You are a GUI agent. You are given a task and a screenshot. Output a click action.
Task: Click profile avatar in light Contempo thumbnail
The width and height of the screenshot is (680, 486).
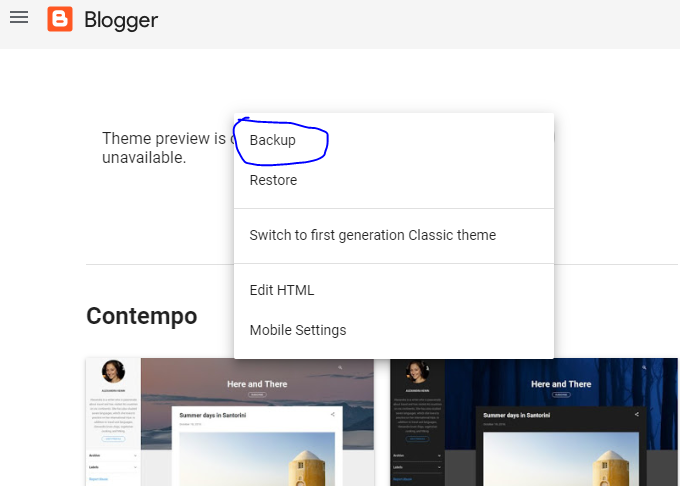click(x=113, y=372)
